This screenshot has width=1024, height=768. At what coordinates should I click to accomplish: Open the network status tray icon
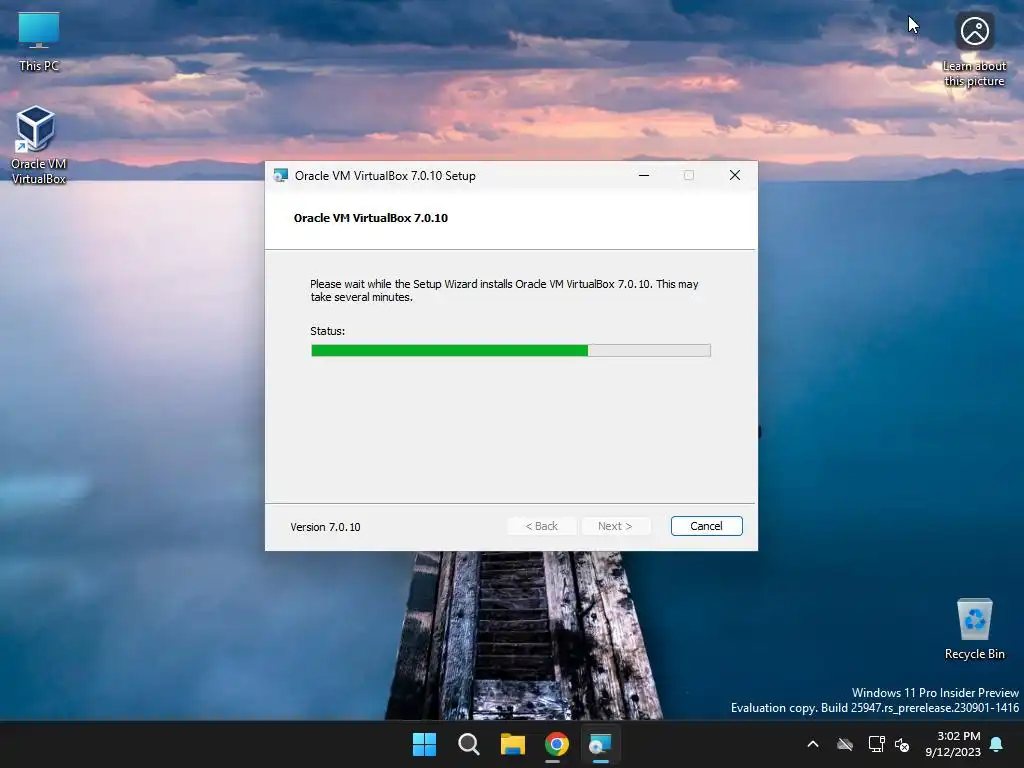pos(876,744)
